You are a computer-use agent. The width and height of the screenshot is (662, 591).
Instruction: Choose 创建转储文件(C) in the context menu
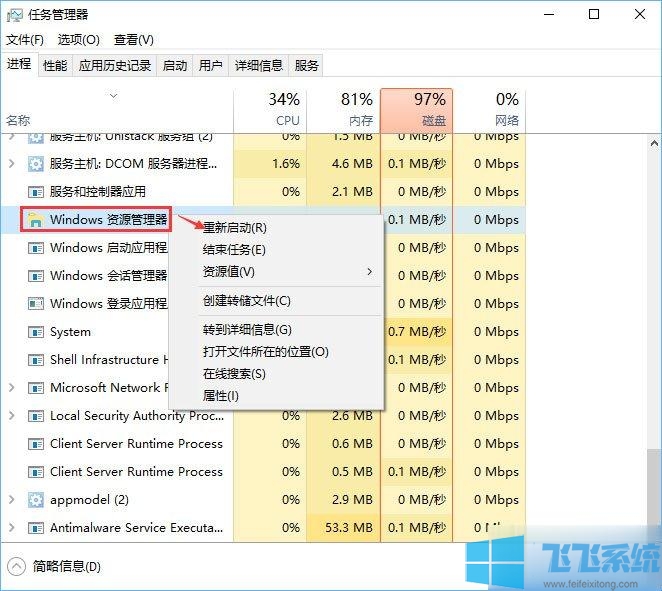276,301
